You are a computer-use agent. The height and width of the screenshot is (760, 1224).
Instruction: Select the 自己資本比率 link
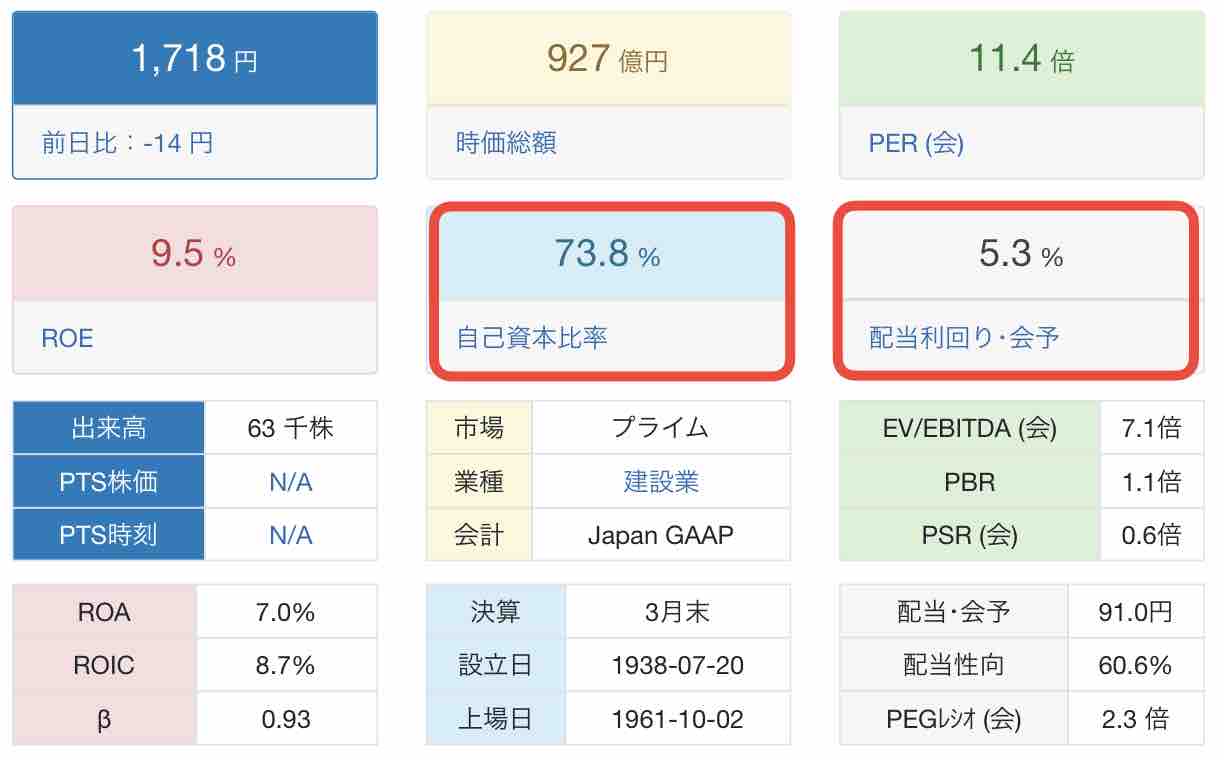point(531,337)
